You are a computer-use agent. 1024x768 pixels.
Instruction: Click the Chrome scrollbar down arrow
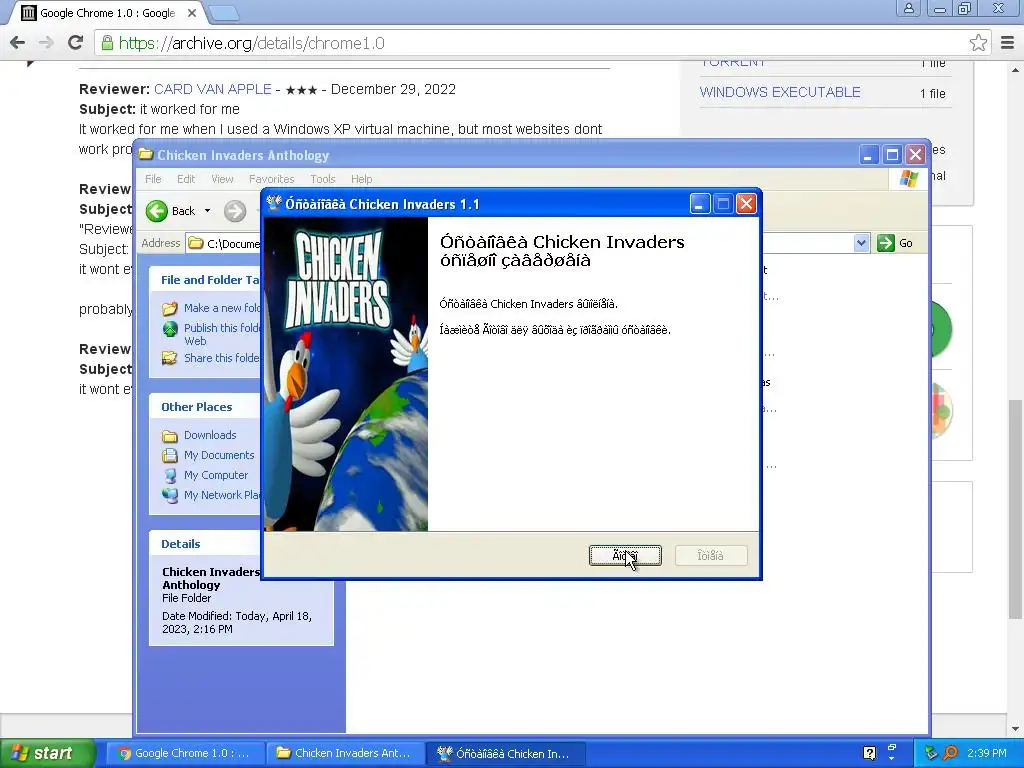[x=1016, y=729]
